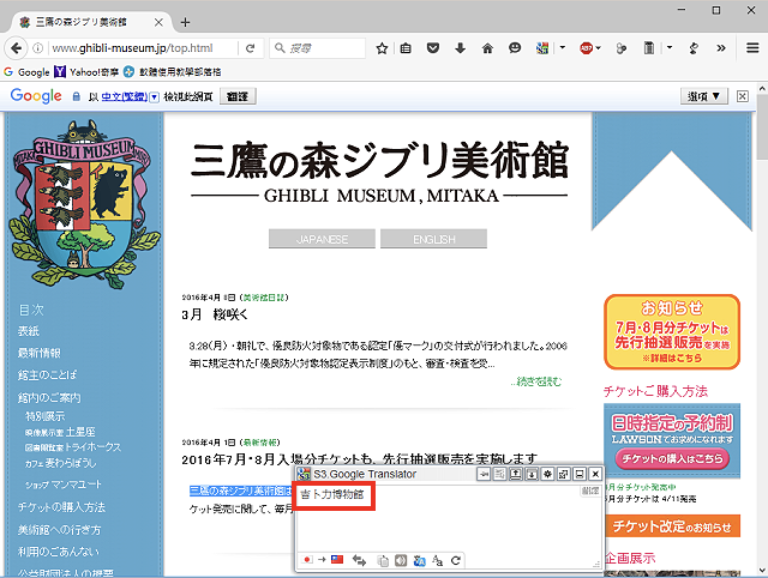
Task: Open the お知らせ ticket lottery banner
Action: (672, 332)
